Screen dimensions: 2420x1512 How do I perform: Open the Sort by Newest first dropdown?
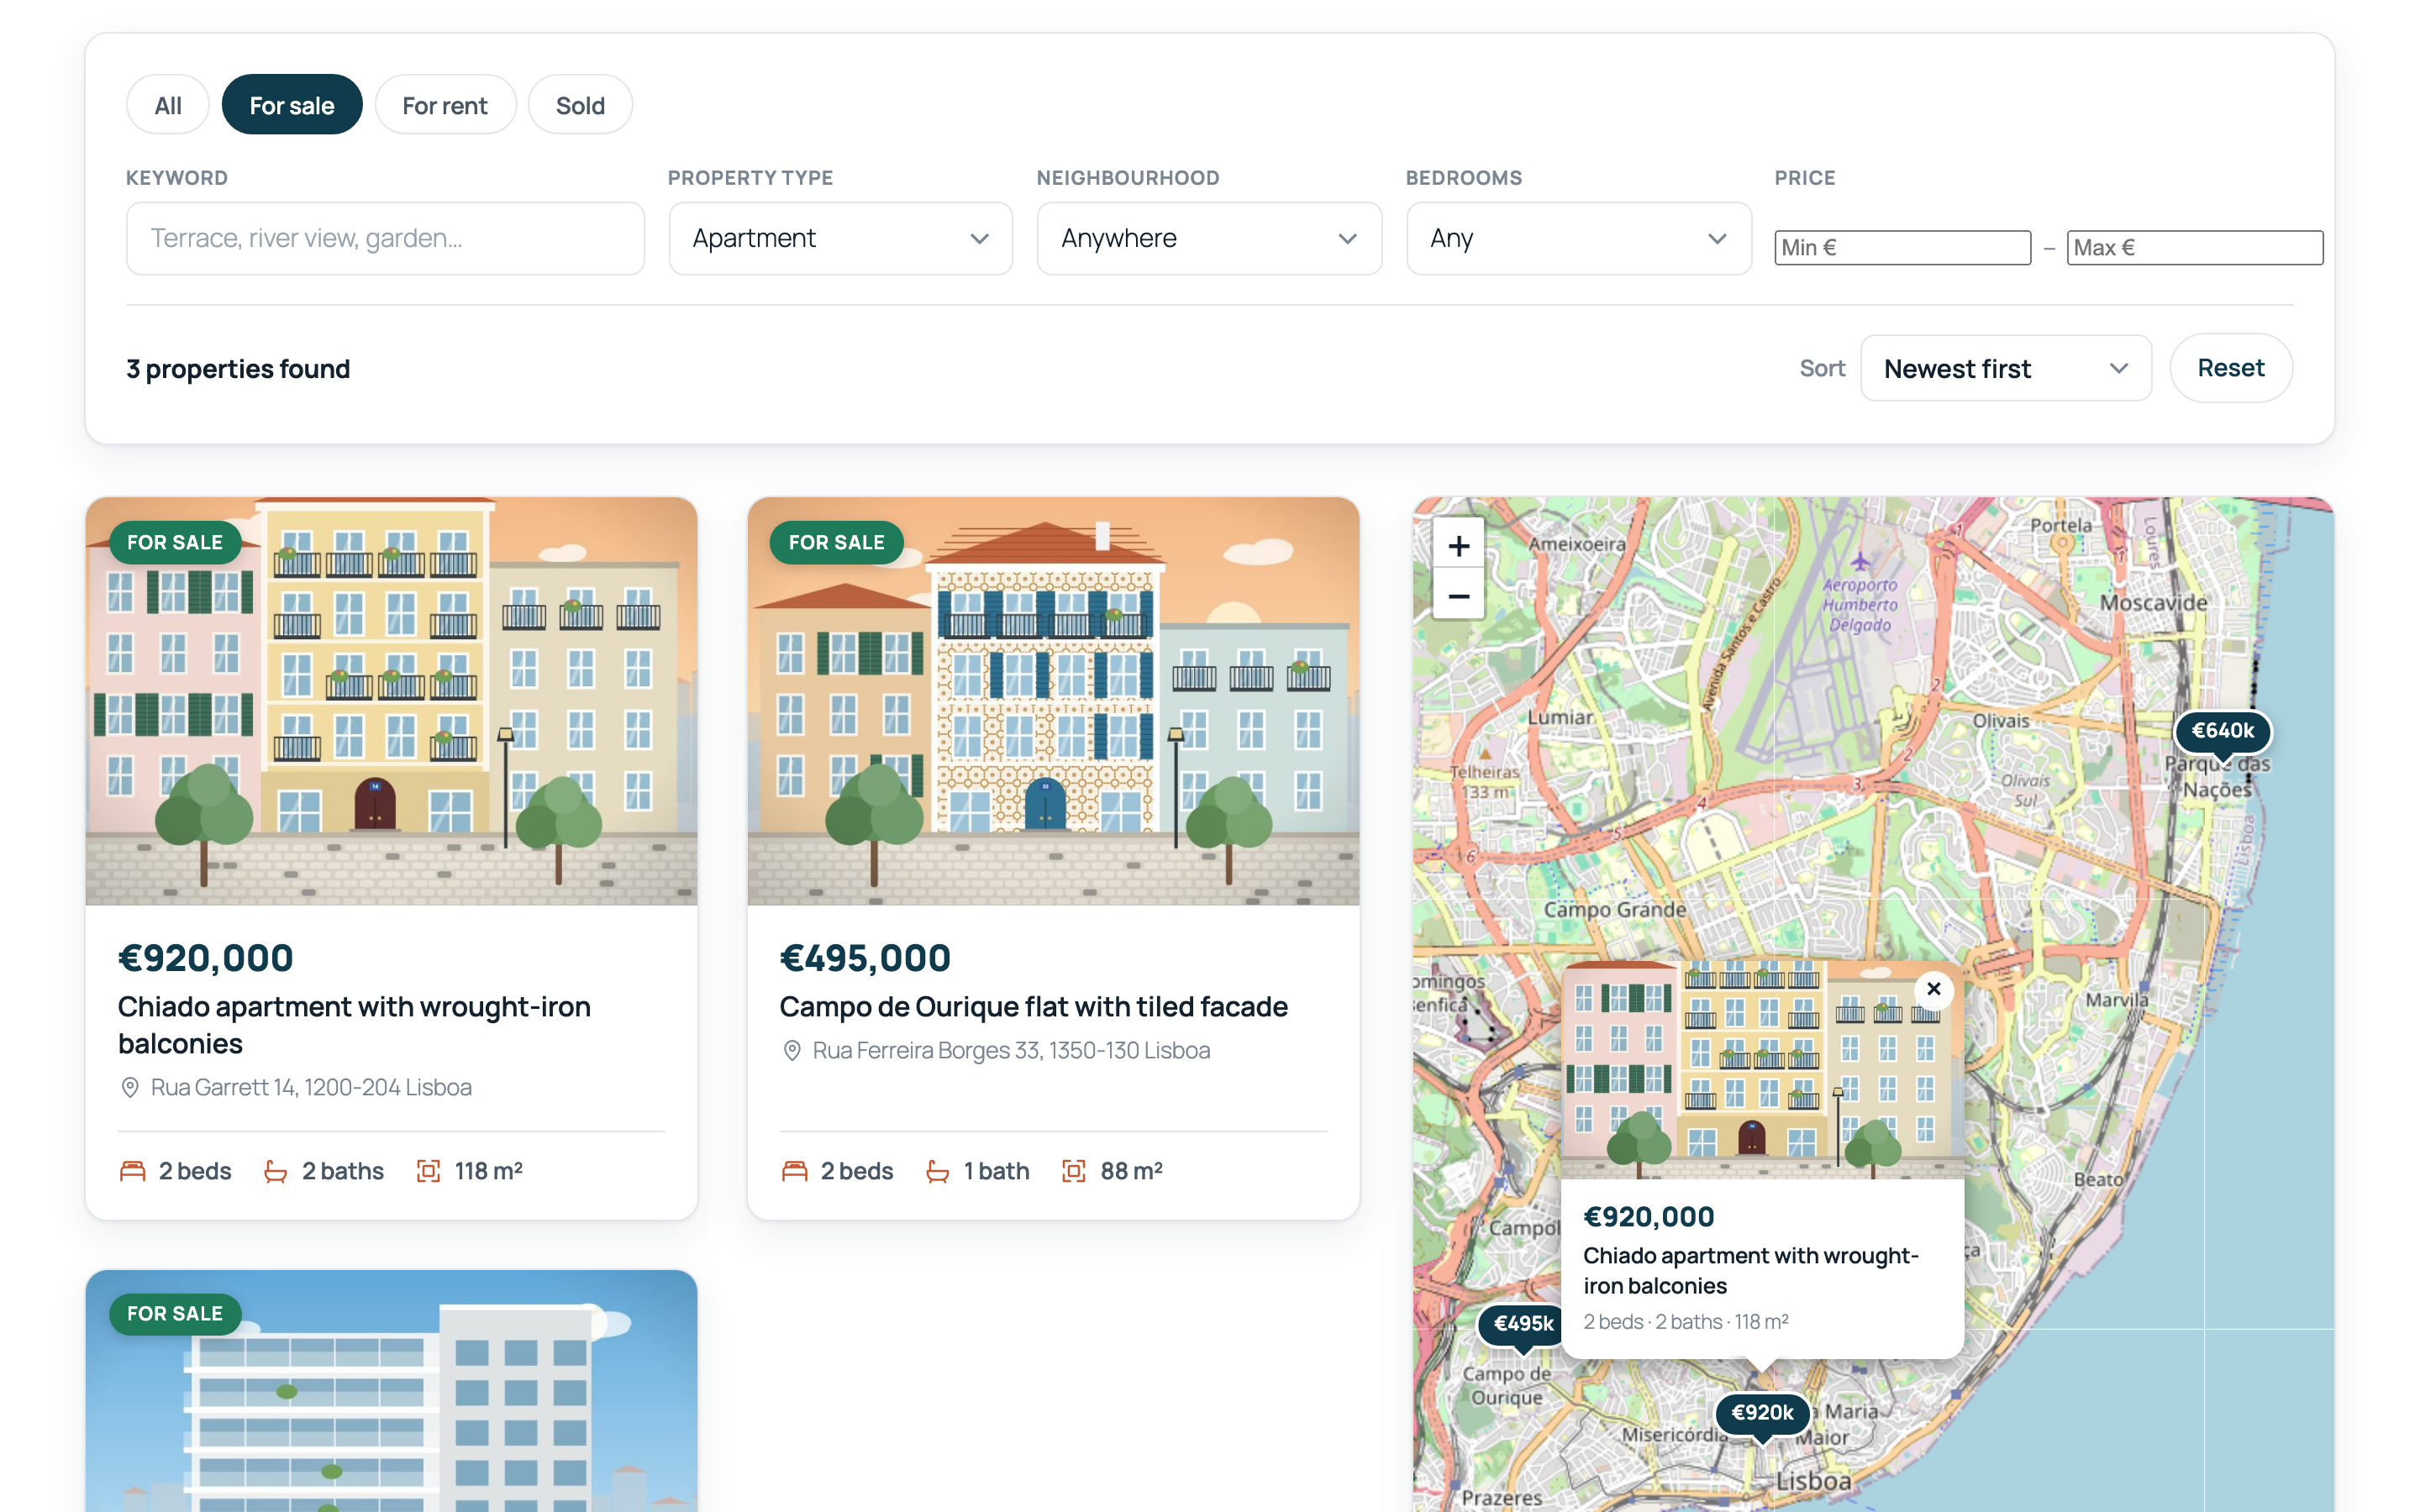tap(2005, 369)
